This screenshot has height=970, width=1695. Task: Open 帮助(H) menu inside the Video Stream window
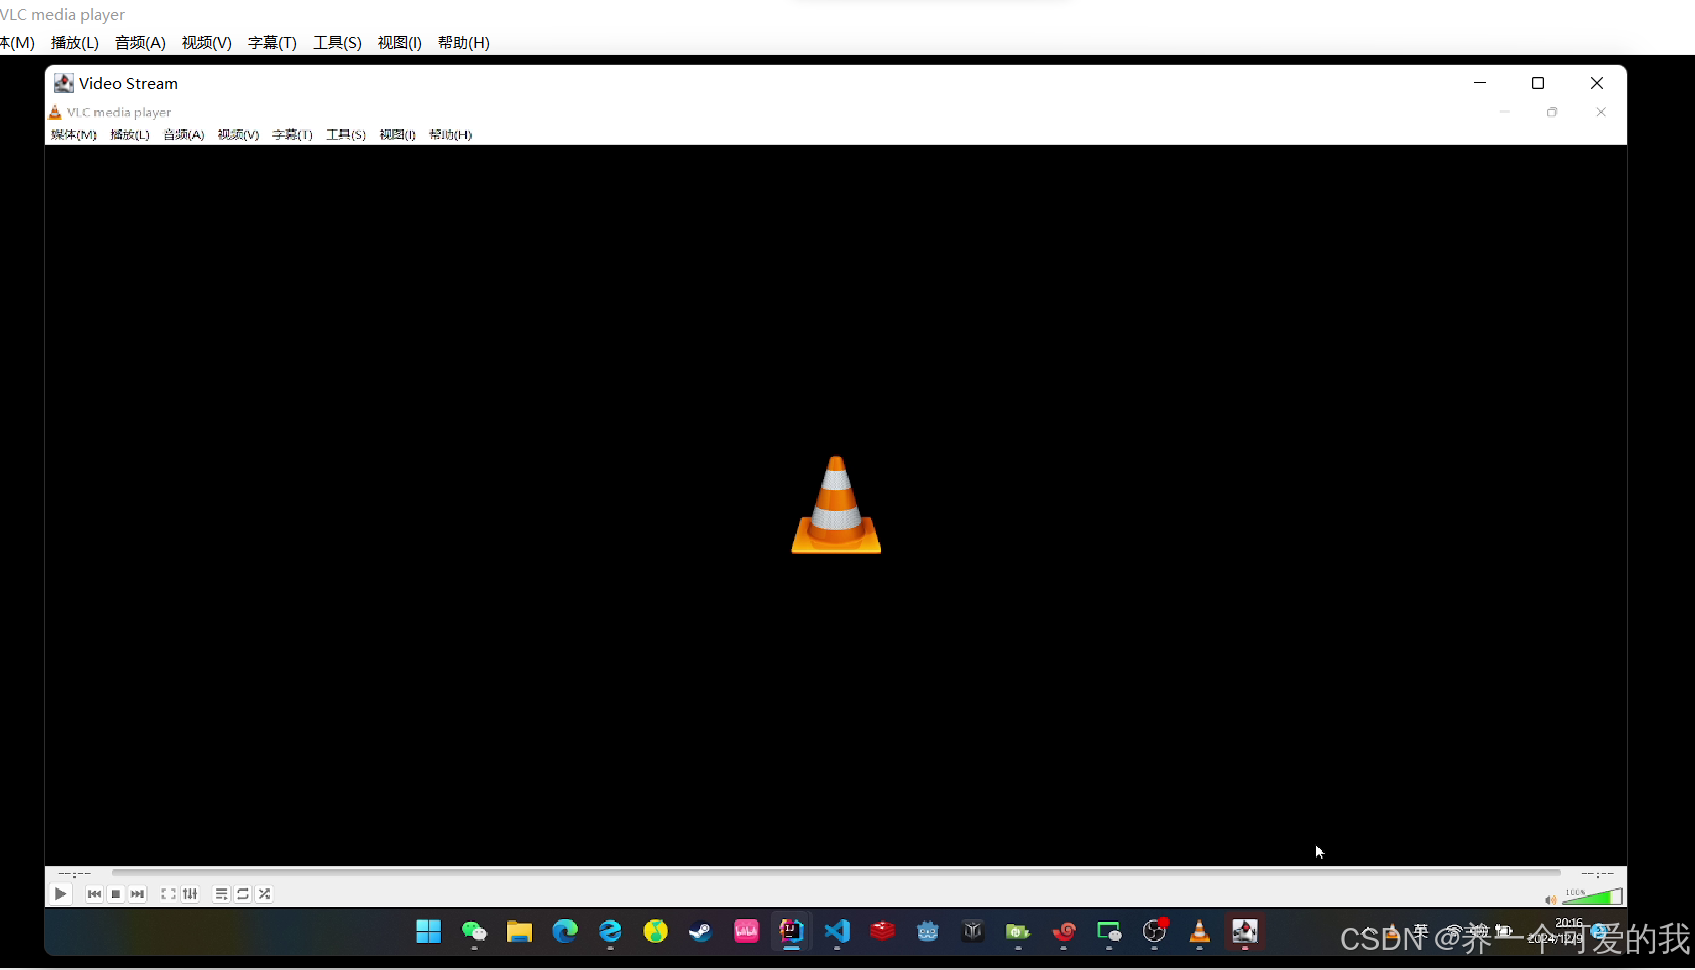(x=450, y=134)
